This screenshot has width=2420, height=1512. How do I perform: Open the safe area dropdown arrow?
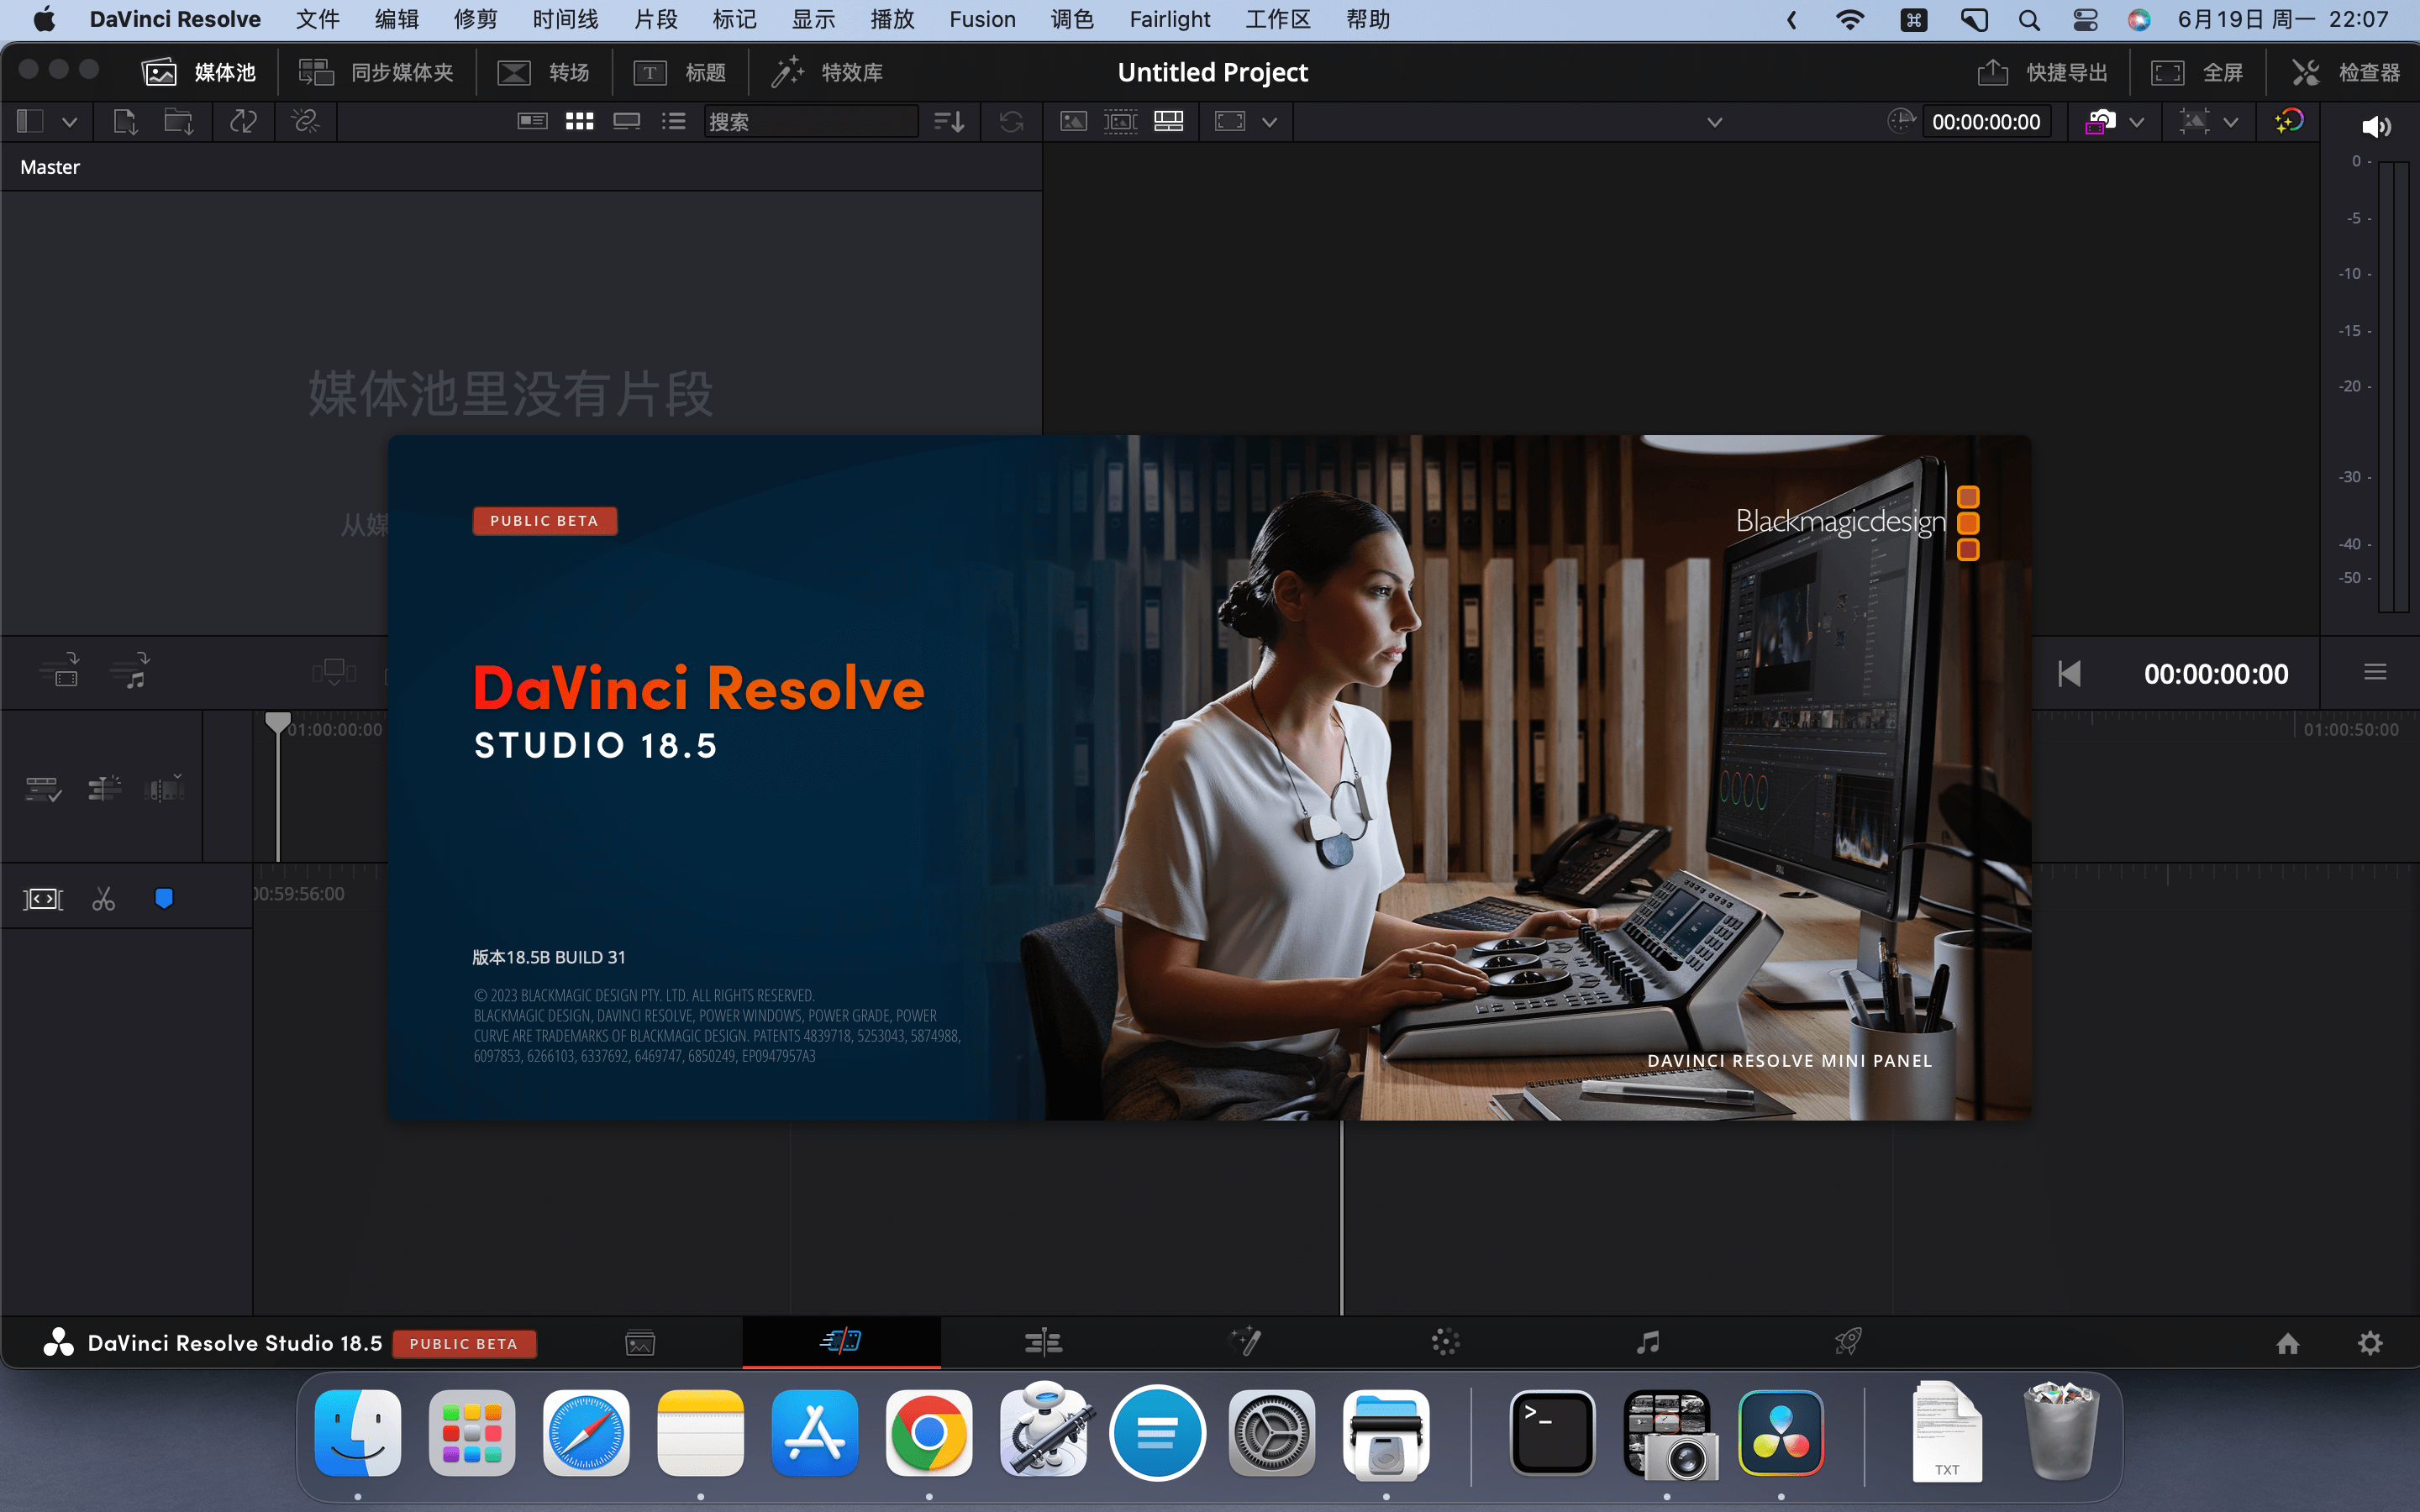coord(2231,122)
